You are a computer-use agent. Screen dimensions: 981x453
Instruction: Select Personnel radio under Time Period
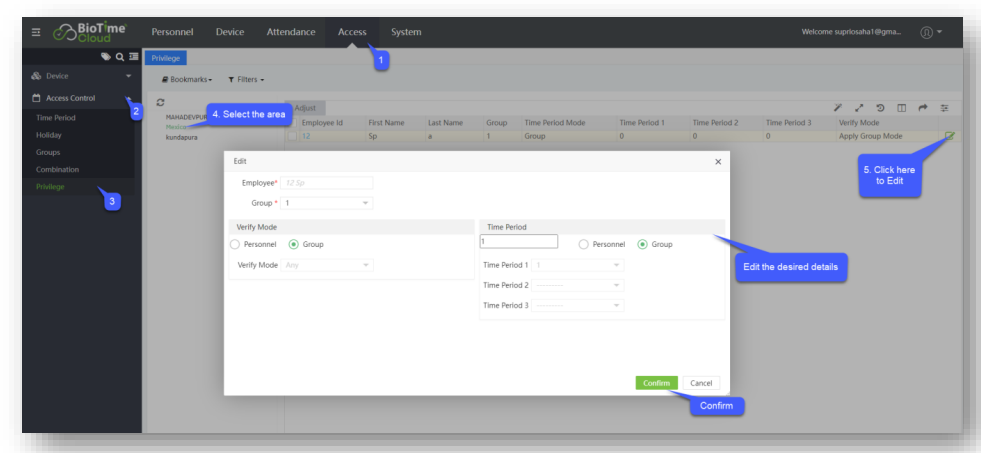point(584,244)
